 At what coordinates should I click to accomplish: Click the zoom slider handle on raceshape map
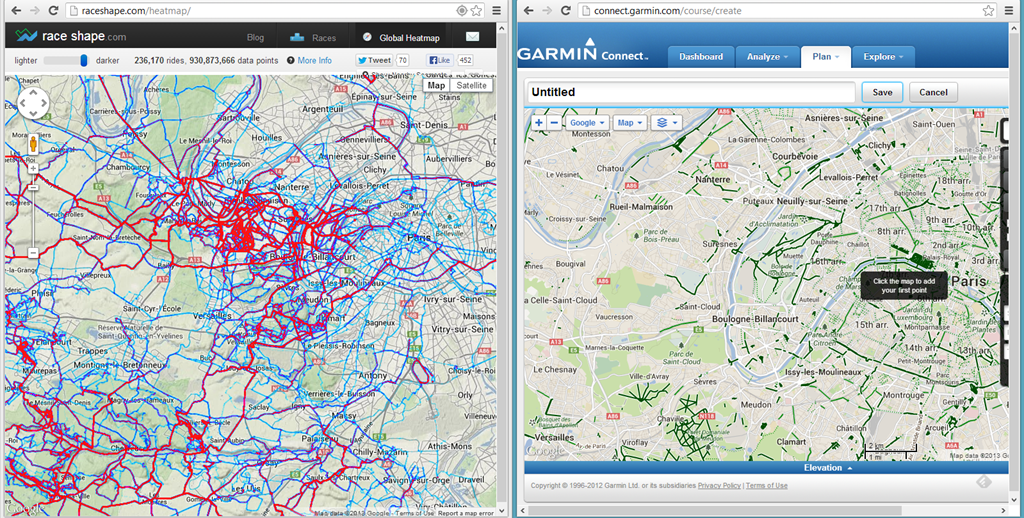33,187
